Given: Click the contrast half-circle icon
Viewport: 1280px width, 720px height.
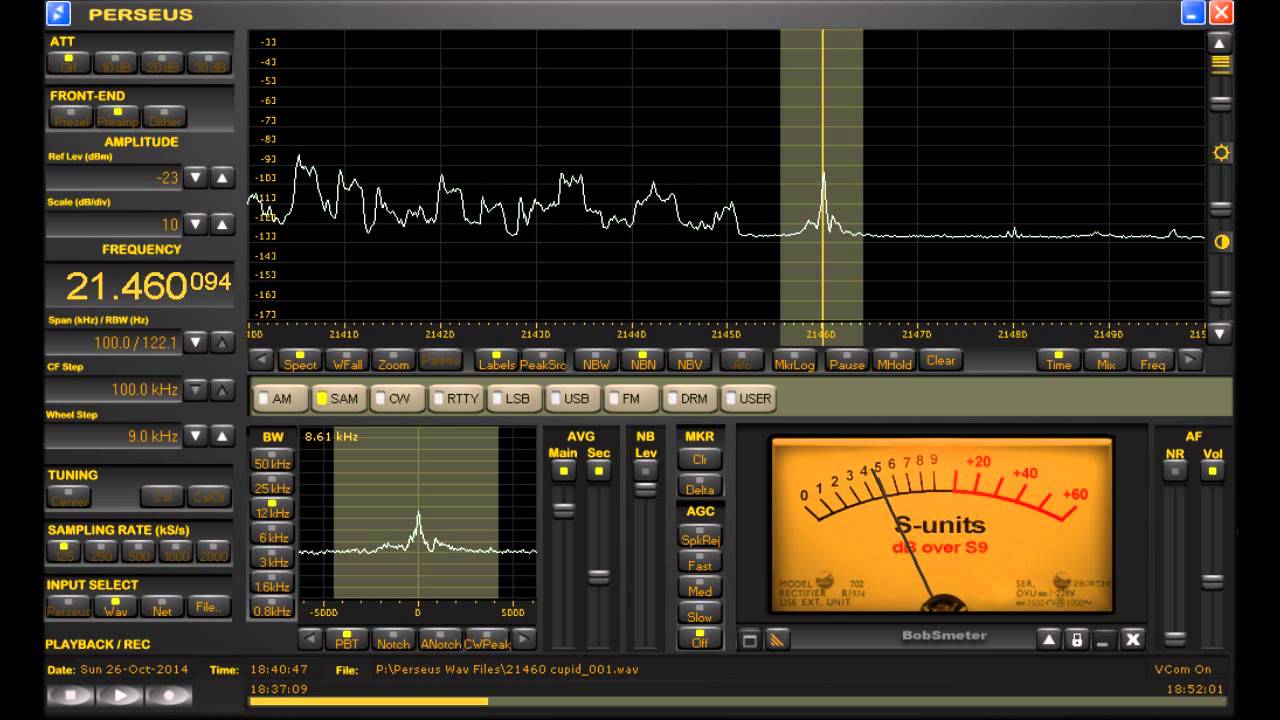Looking at the screenshot, I should [x=1221, y=242].
